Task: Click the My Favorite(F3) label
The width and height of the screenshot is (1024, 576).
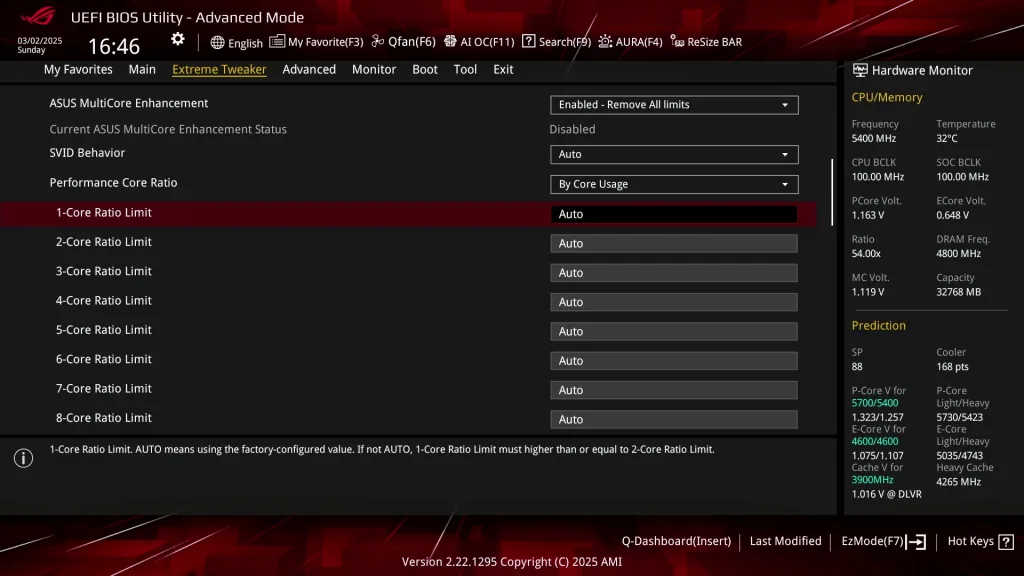Action: pyautogui.click(x=325, y=42)
